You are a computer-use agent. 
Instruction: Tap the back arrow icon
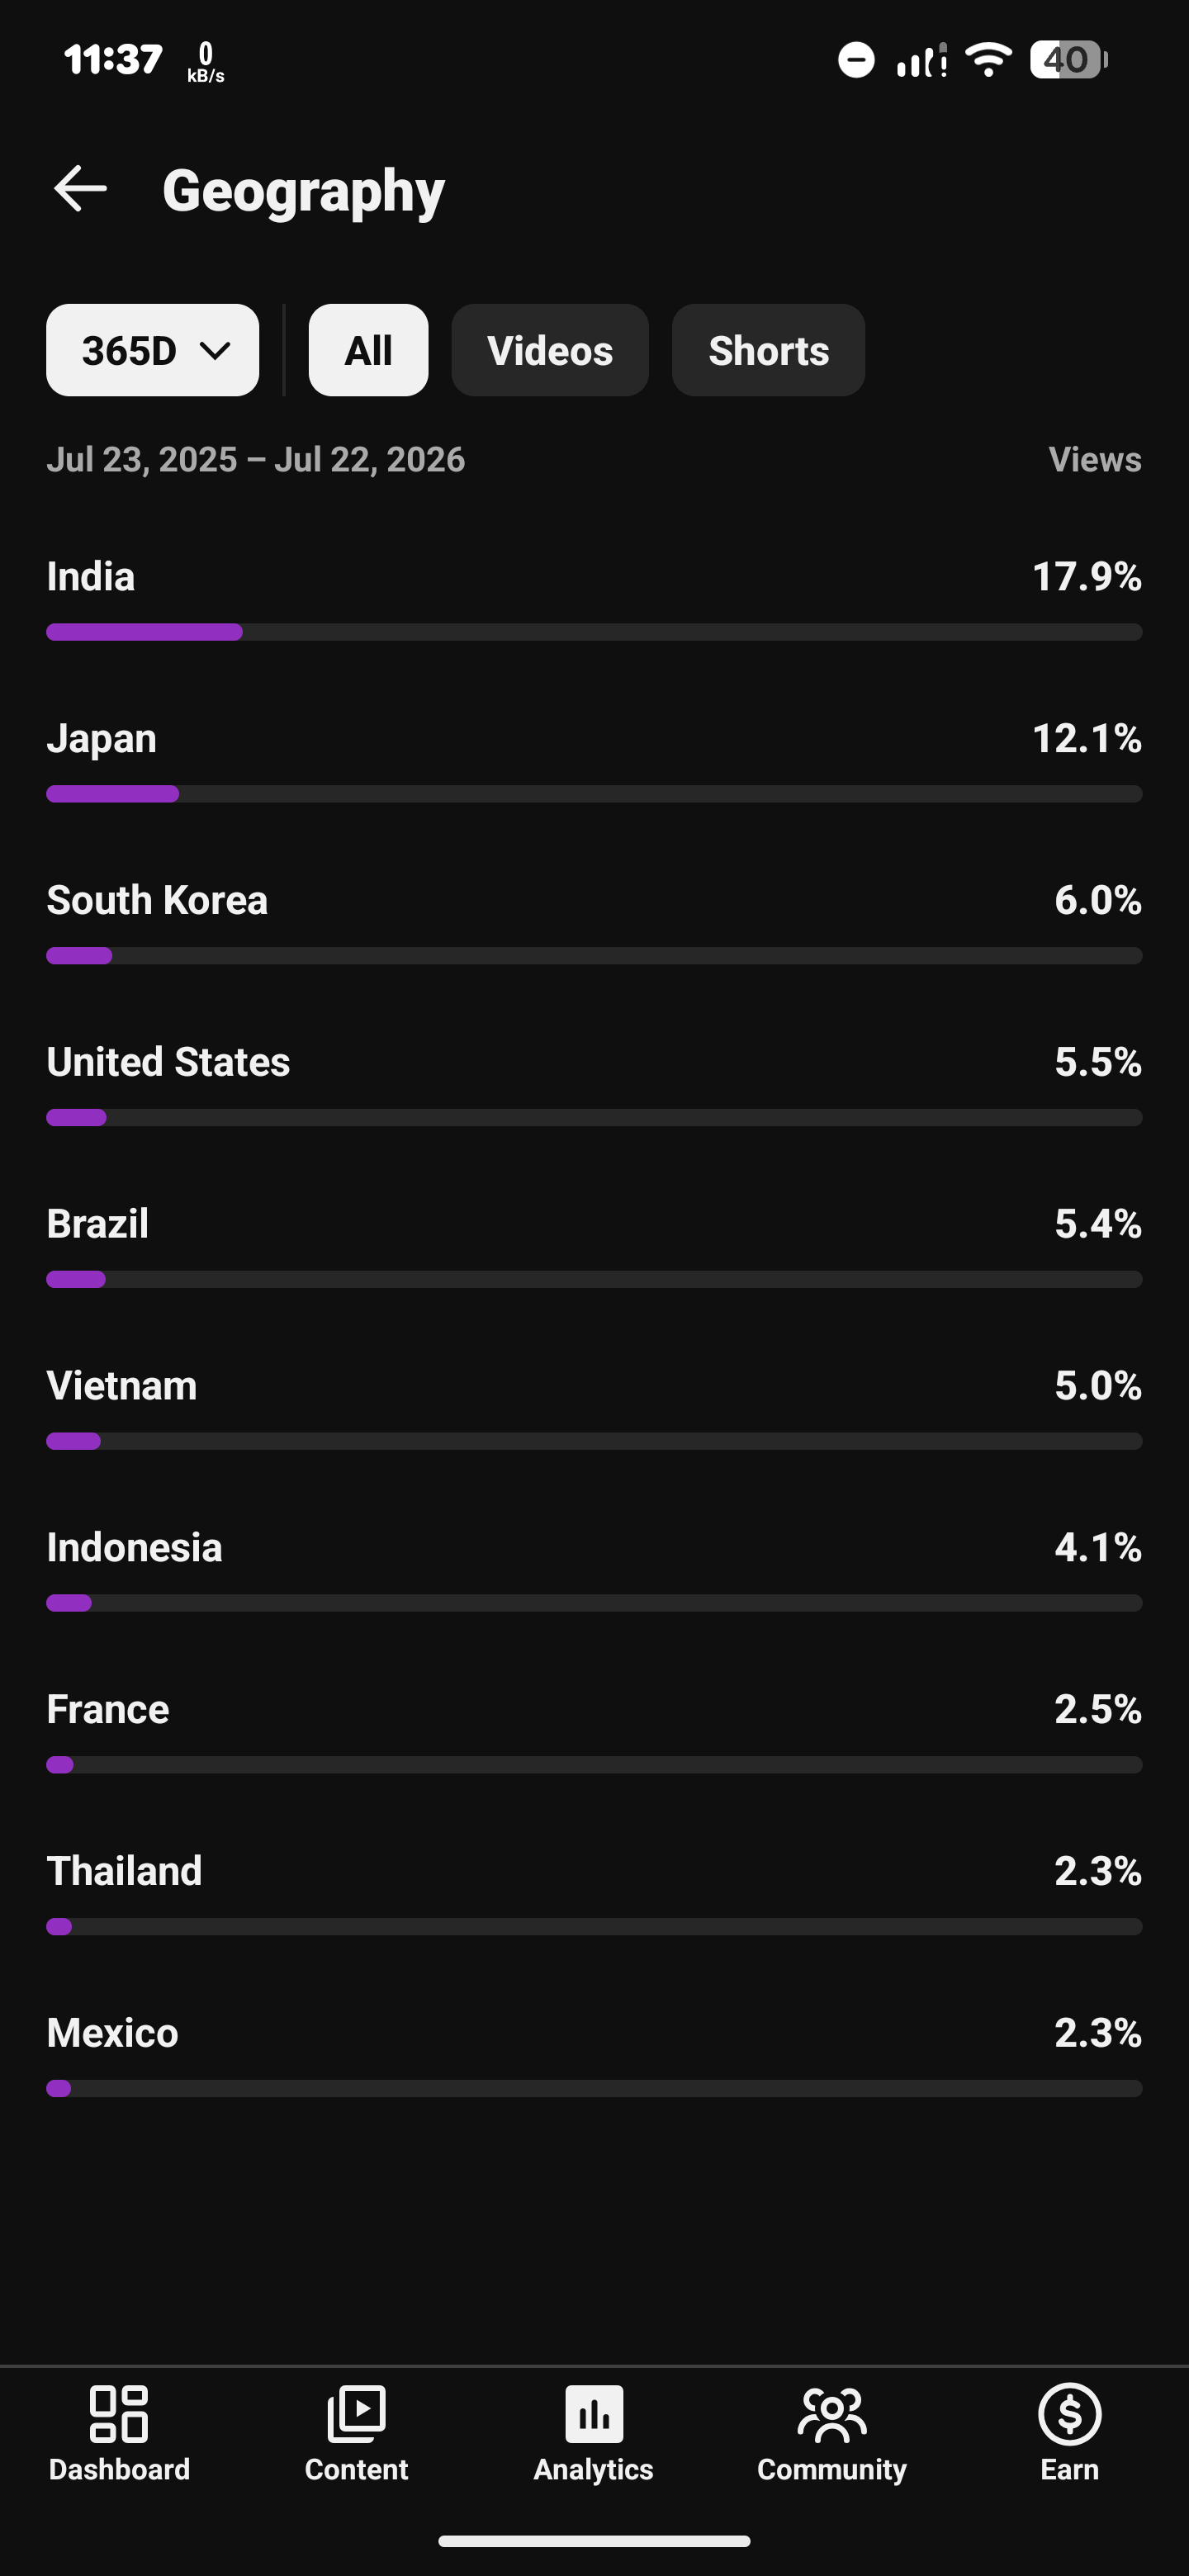[x=80, y=189]
